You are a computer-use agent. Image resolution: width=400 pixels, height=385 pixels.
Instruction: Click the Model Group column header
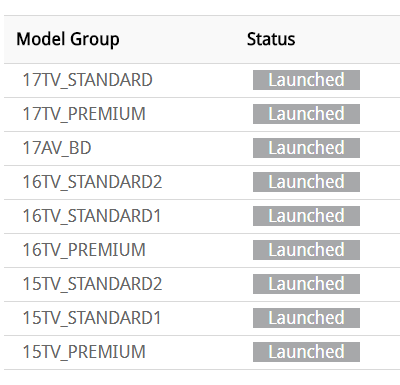pyautogui.click(x=68, y=39)
